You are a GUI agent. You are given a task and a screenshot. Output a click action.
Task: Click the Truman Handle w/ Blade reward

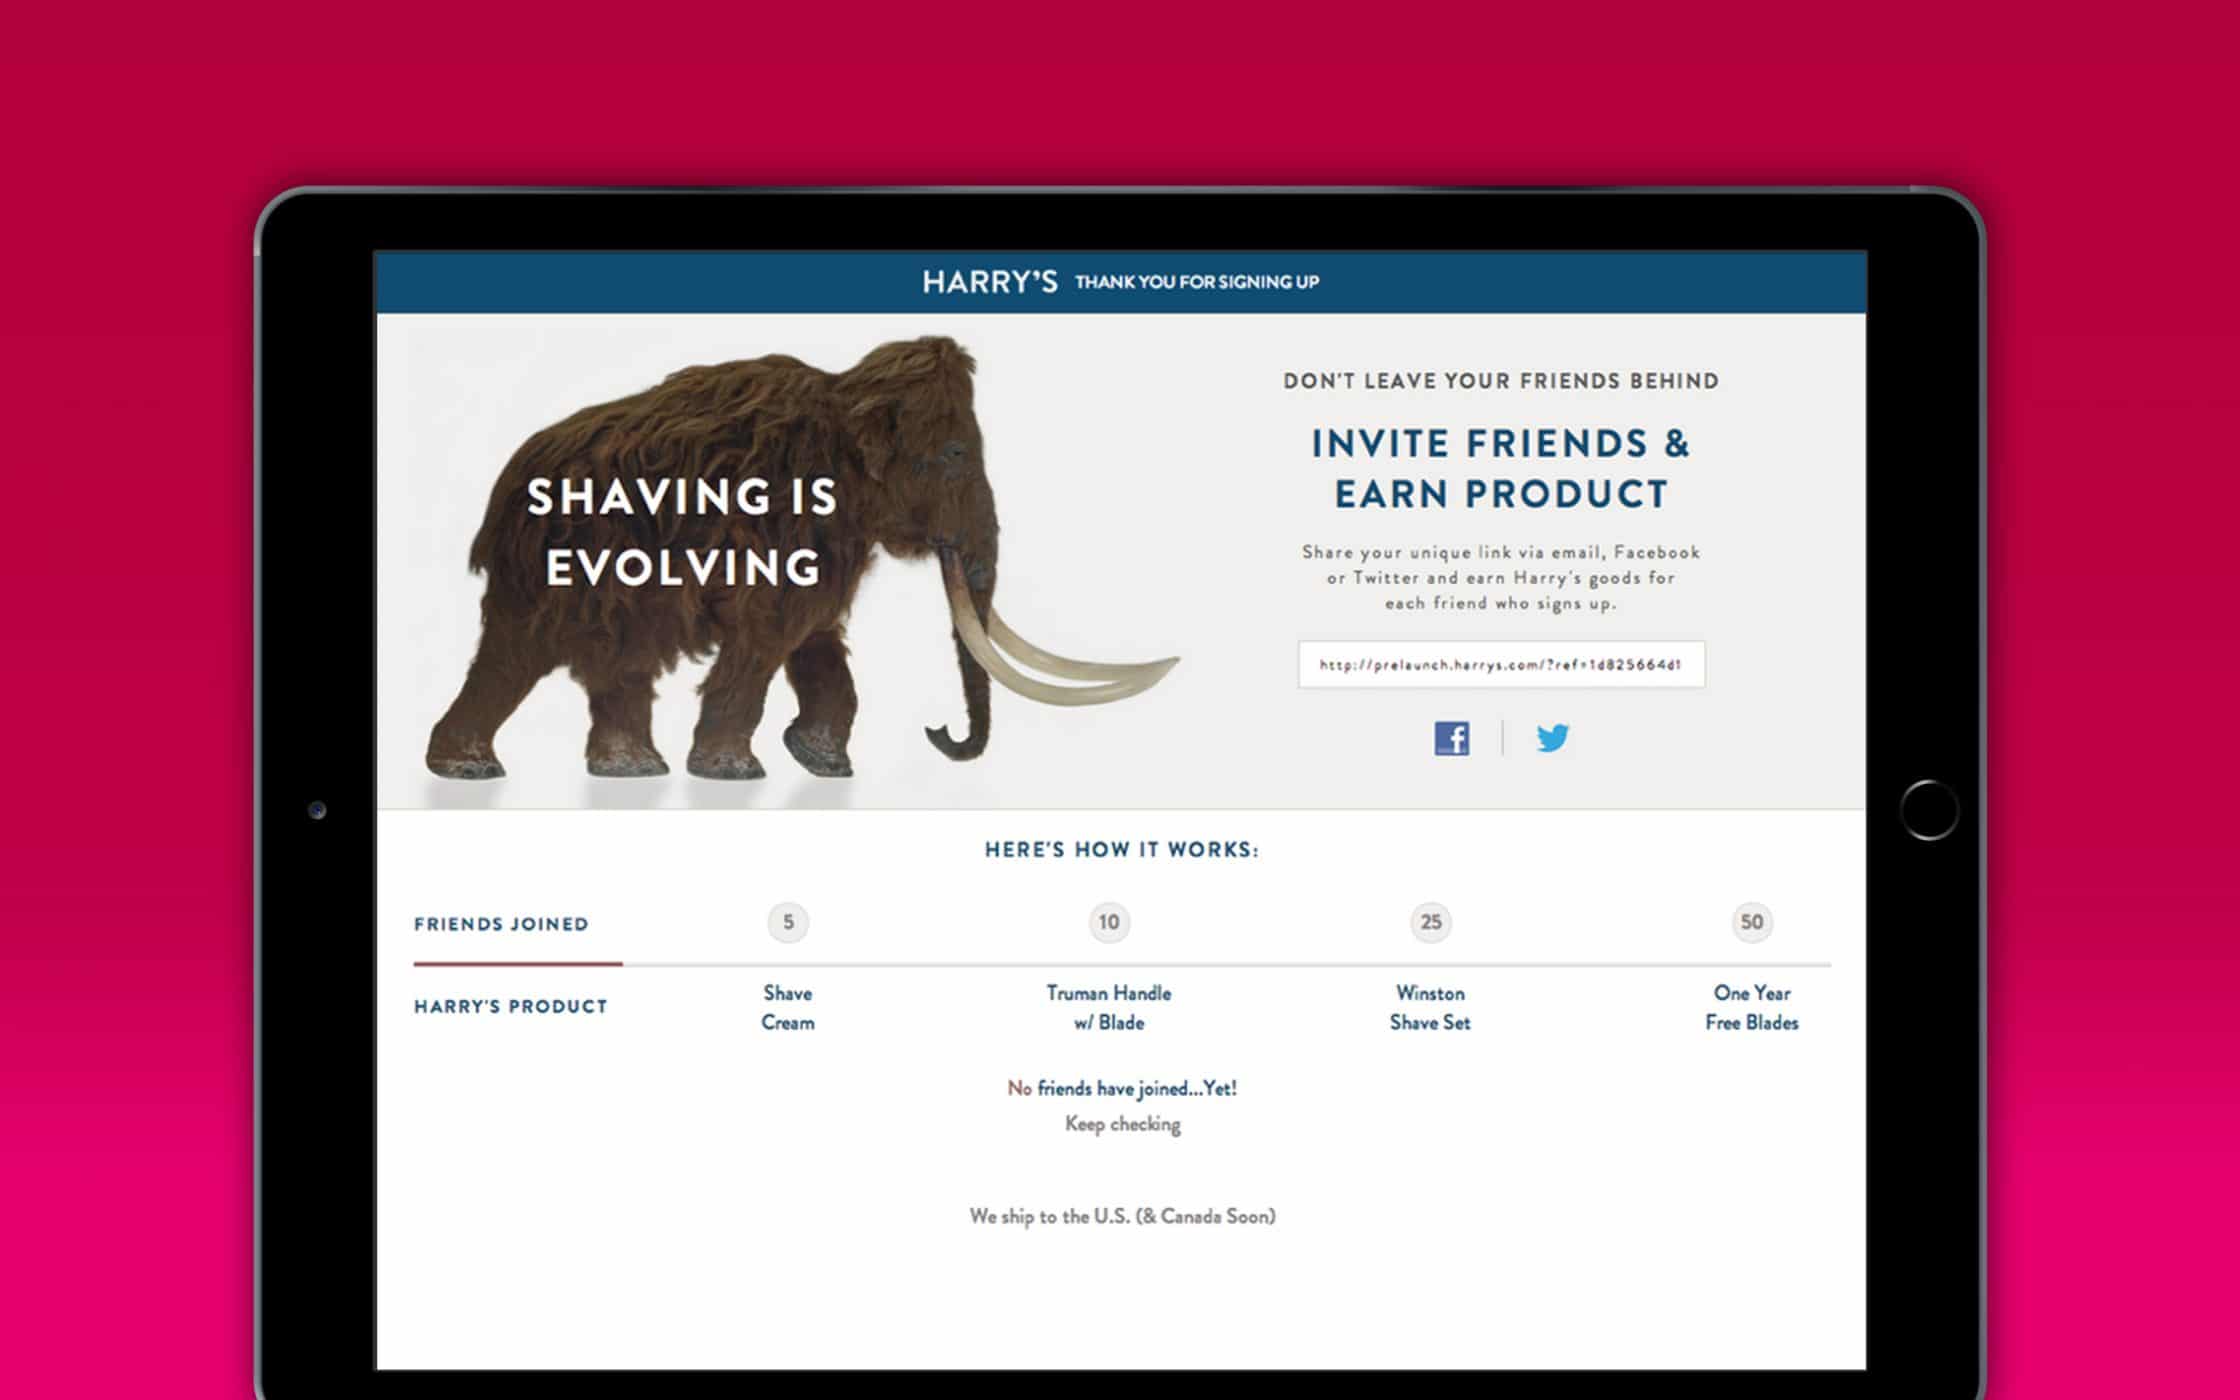click(x=1109, y=1008)
